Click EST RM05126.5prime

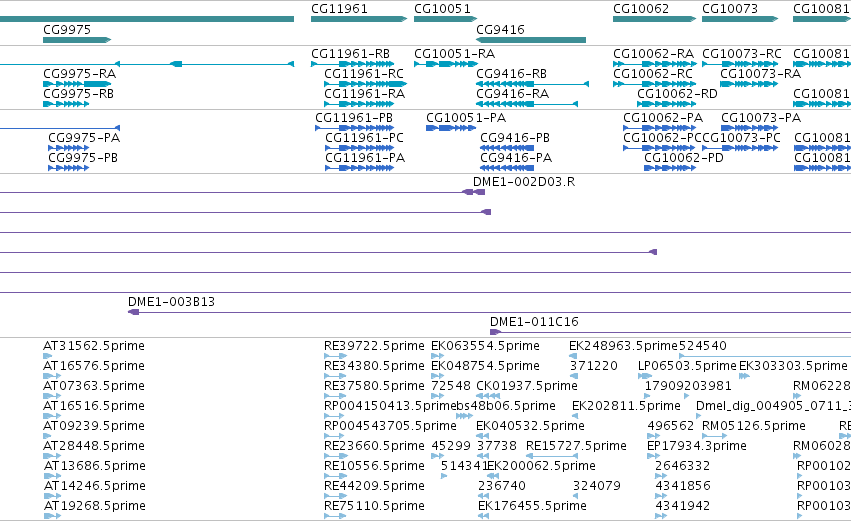click(x=754, y=426)
